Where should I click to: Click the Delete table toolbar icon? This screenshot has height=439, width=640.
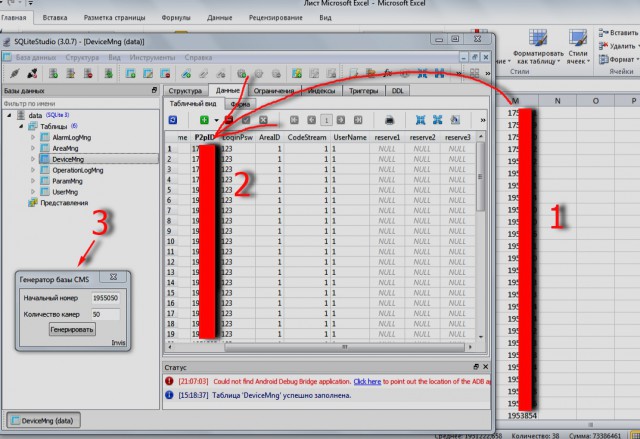165,73
